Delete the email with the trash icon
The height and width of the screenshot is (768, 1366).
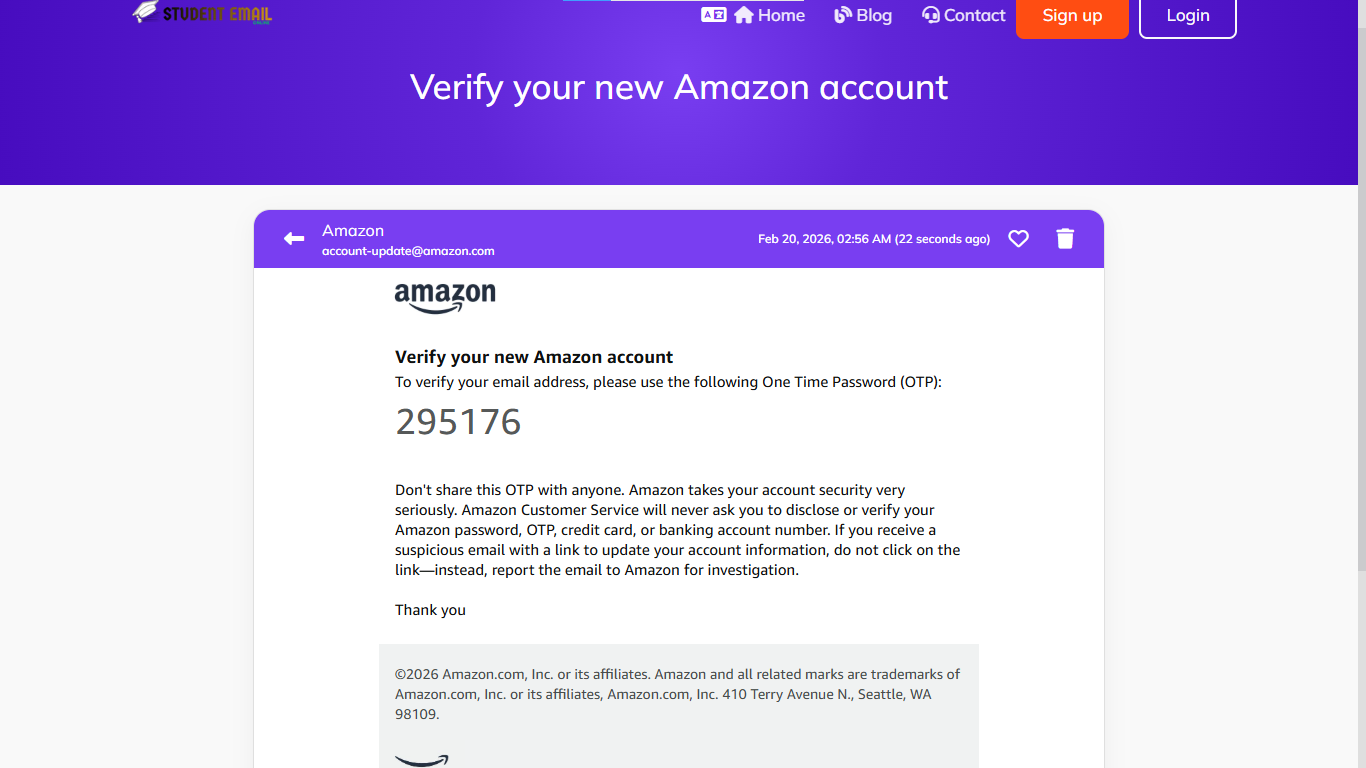tap(1065, 238)
